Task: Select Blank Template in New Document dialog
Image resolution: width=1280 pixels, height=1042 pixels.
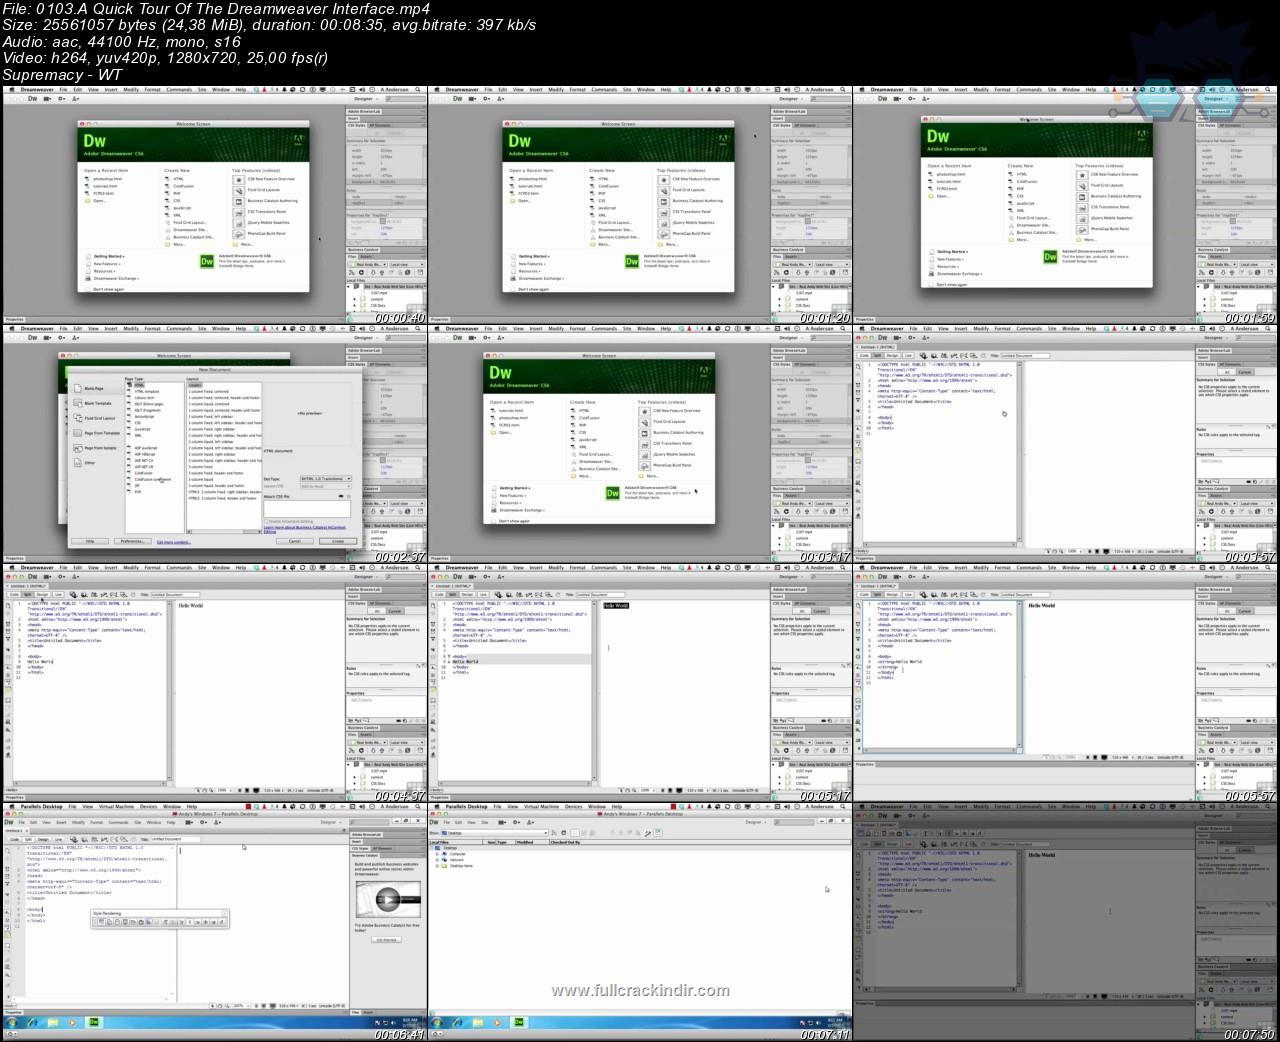Action: point(95,403)
